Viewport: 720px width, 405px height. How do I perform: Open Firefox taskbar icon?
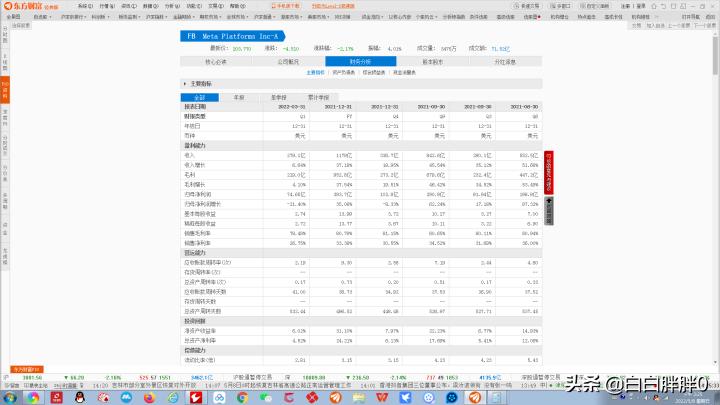coord(149,398)
